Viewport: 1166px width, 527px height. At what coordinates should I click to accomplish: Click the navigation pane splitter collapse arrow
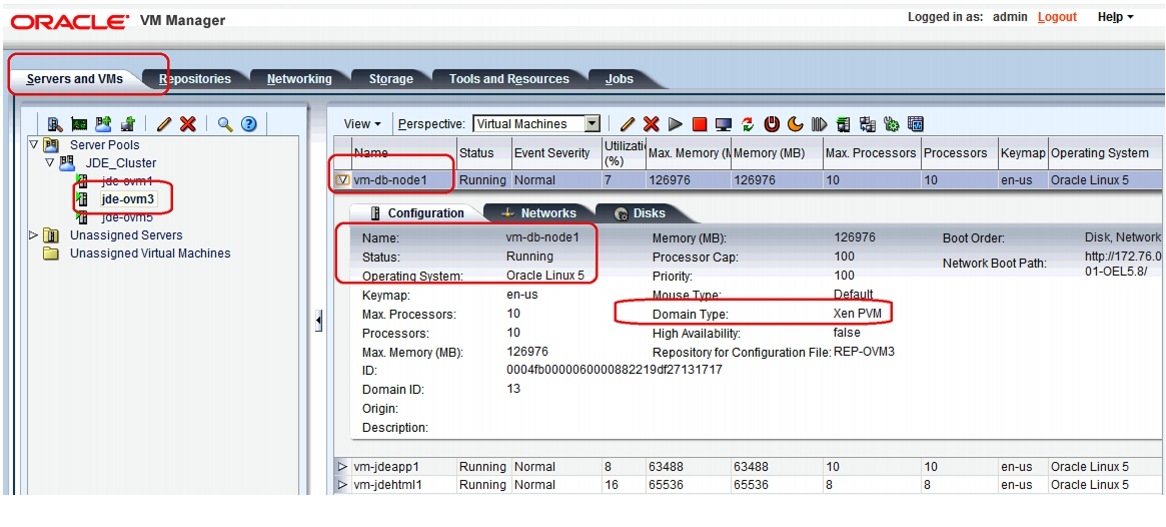[x=318, y=321]
